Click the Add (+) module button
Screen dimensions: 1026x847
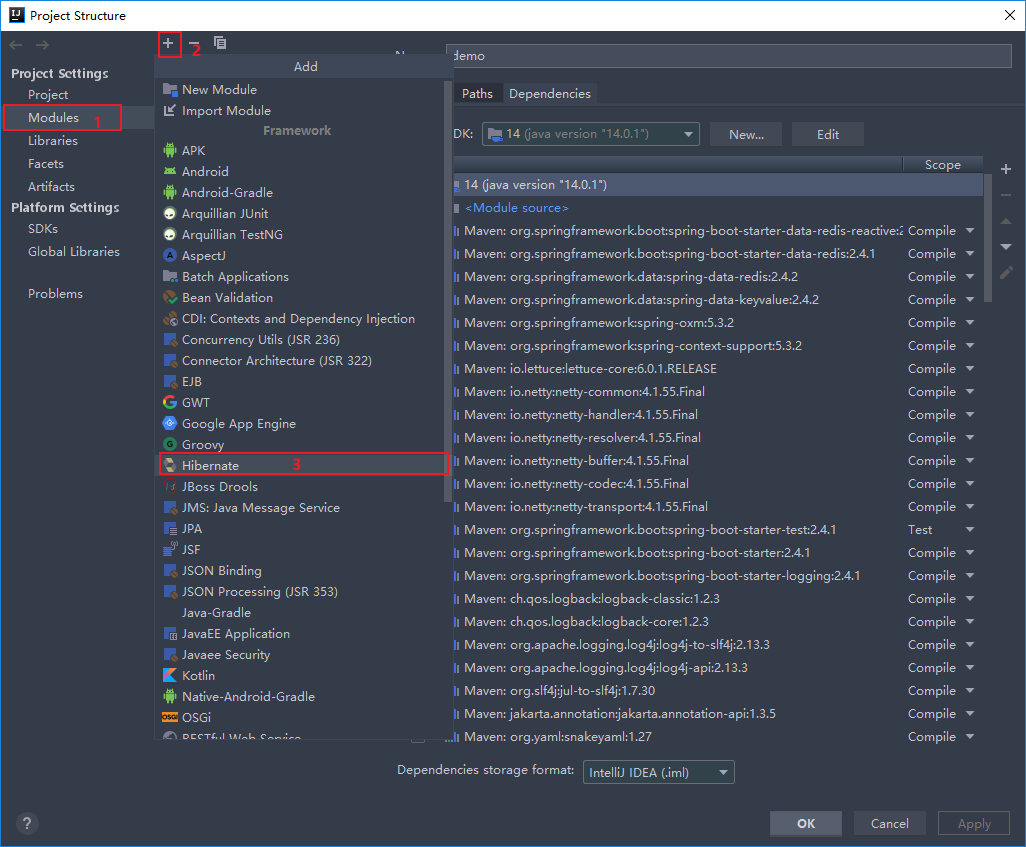pyautogui.click(x=168, y=43)
